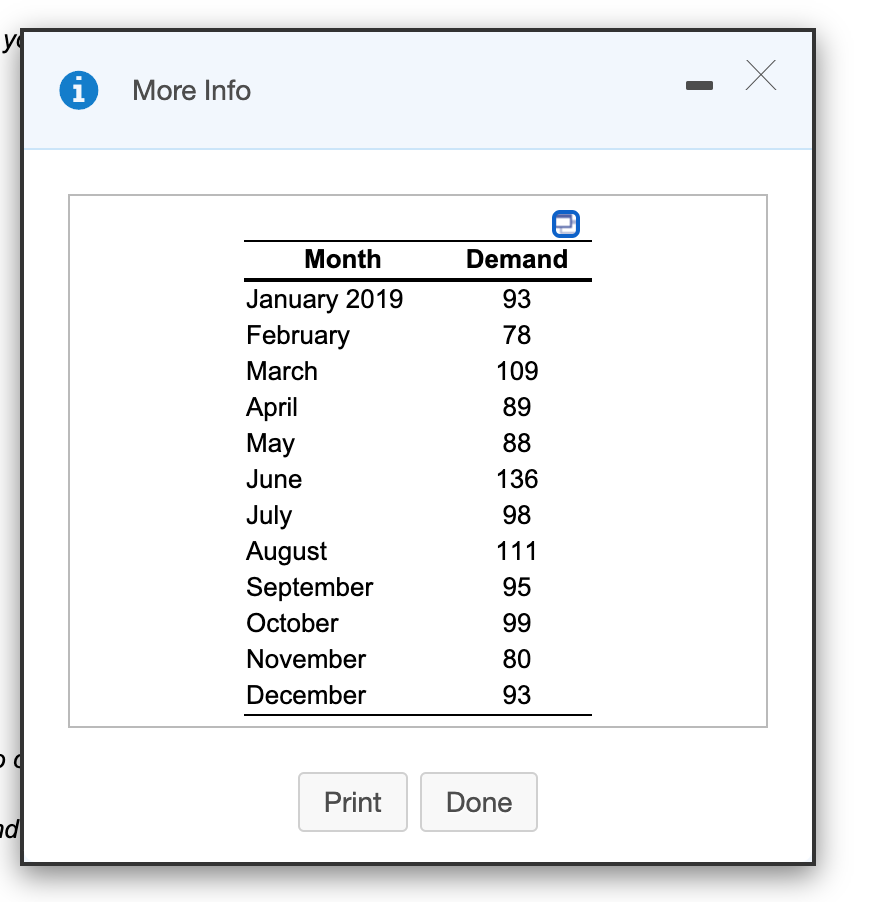Click the Done button

[479, 802]
